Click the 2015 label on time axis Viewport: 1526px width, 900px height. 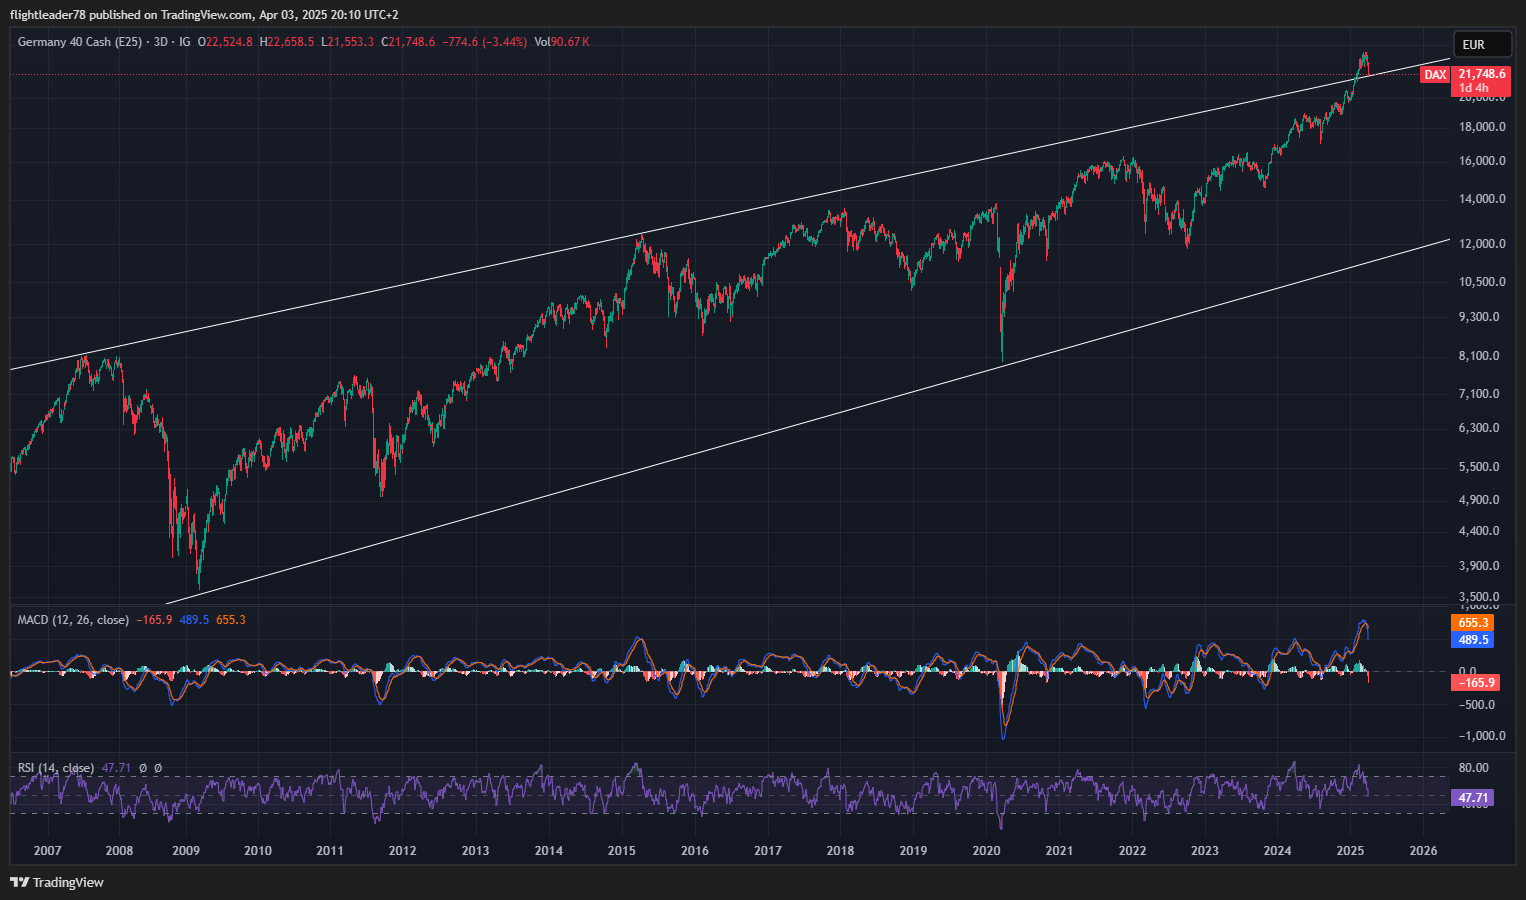621,851
